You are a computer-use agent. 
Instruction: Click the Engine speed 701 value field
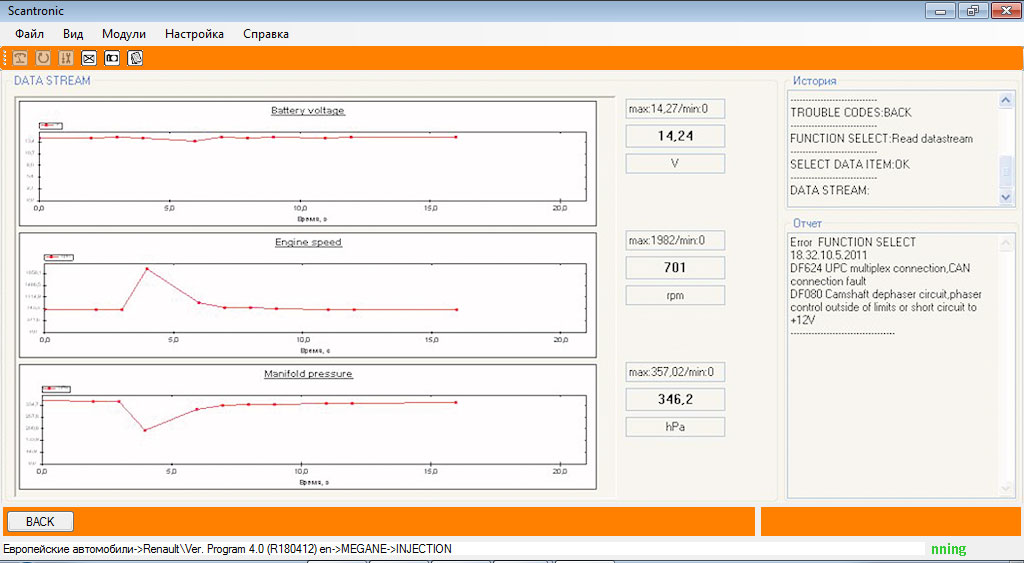pyautogui.click(x=675, y=267)
